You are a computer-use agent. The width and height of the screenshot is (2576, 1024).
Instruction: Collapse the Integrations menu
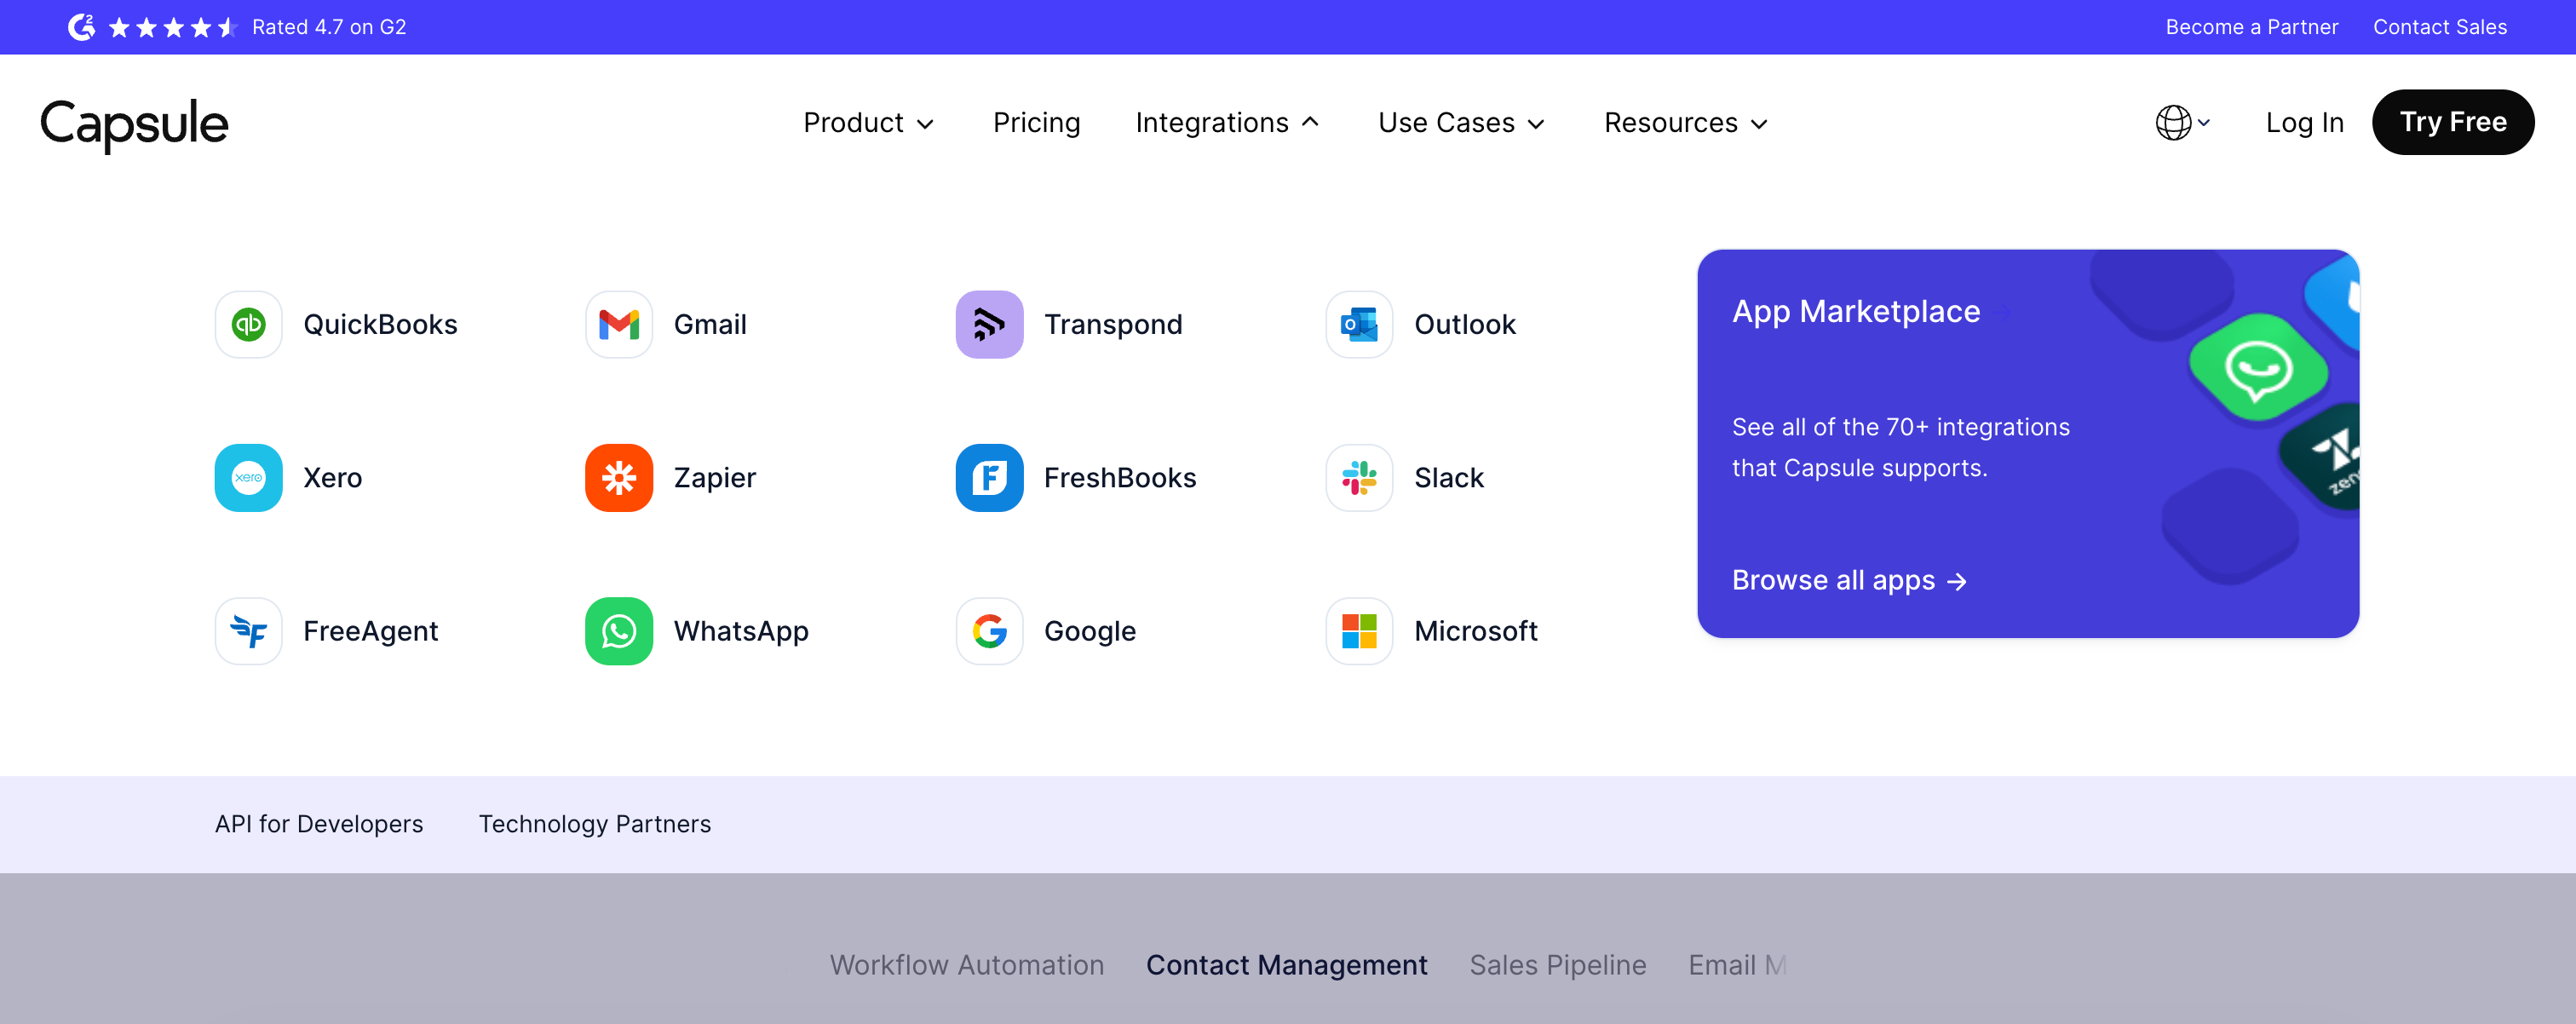(x=1226, y=123)
